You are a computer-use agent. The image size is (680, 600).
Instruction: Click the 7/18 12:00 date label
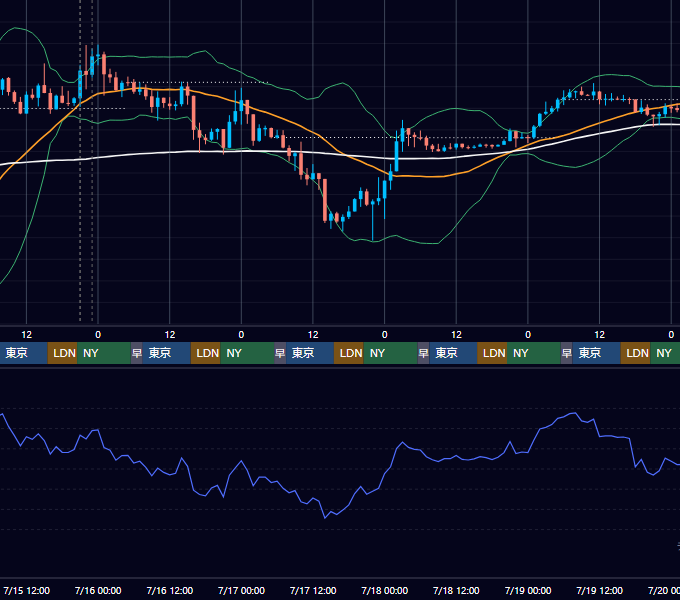[456, 590]
